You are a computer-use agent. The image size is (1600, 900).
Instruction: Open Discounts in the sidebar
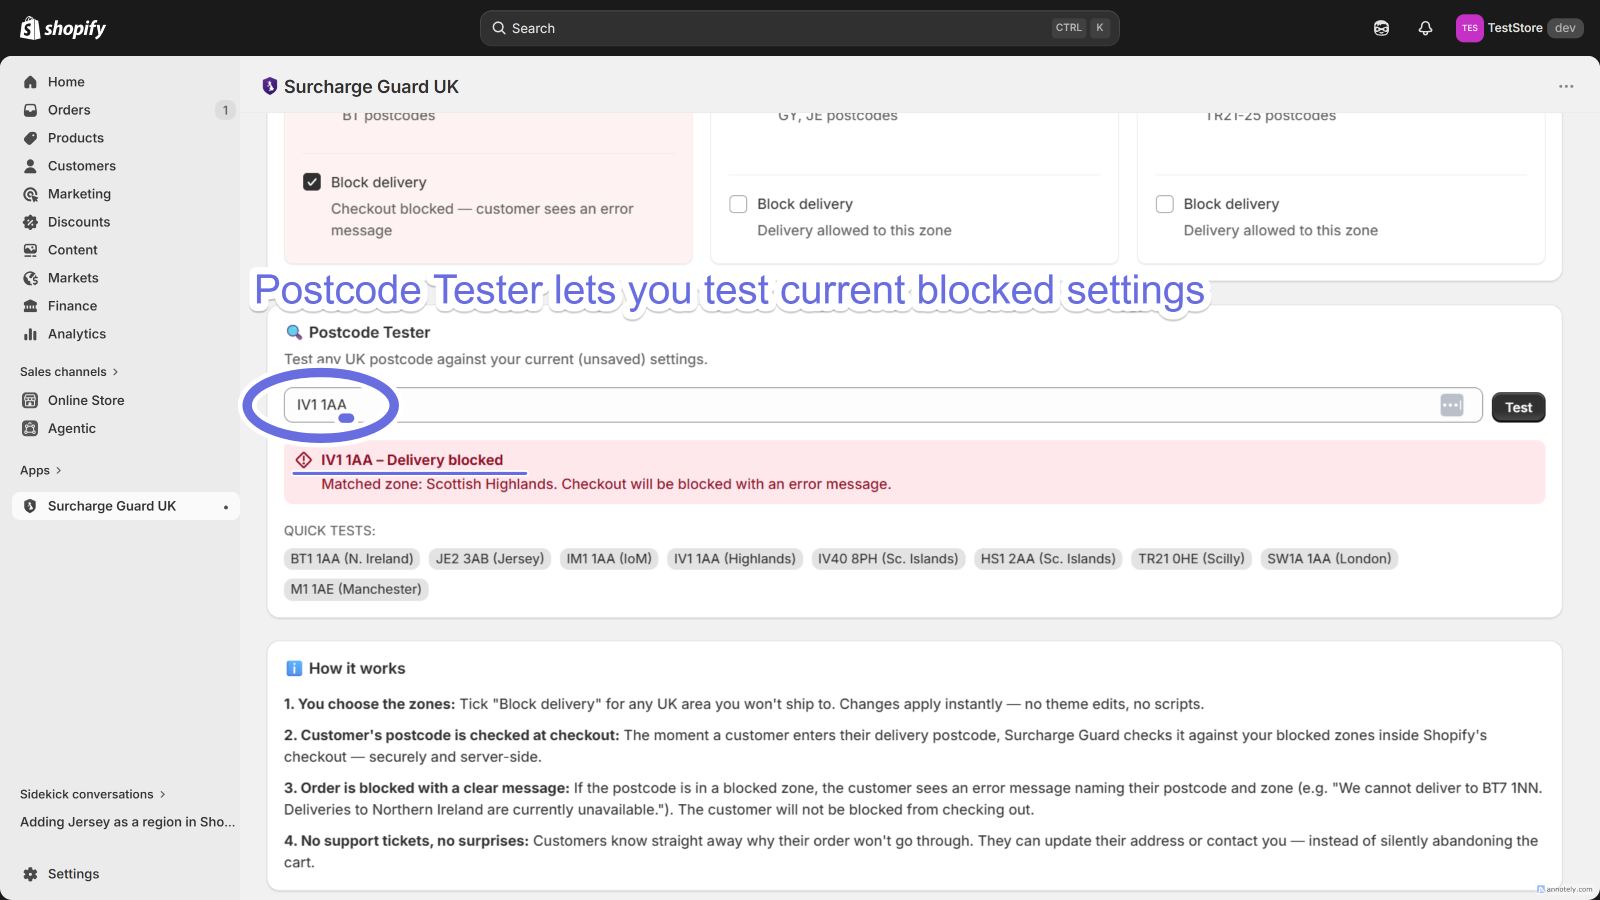click(79, 222)
